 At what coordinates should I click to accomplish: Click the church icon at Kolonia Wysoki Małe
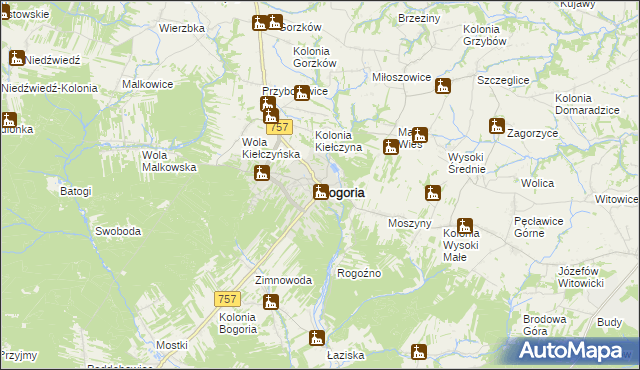[x=465, y=226]
